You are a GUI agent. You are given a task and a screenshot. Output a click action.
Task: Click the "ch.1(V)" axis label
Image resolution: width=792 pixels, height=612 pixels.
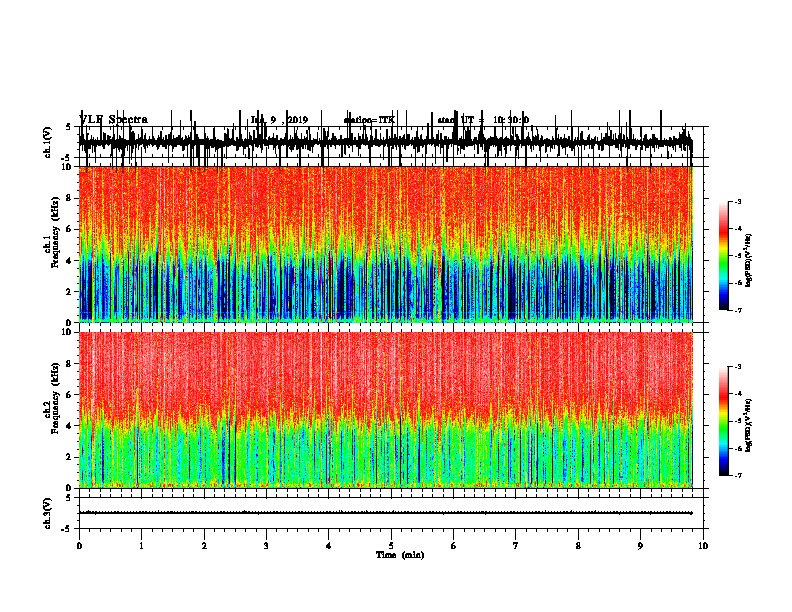click(47, 142)
